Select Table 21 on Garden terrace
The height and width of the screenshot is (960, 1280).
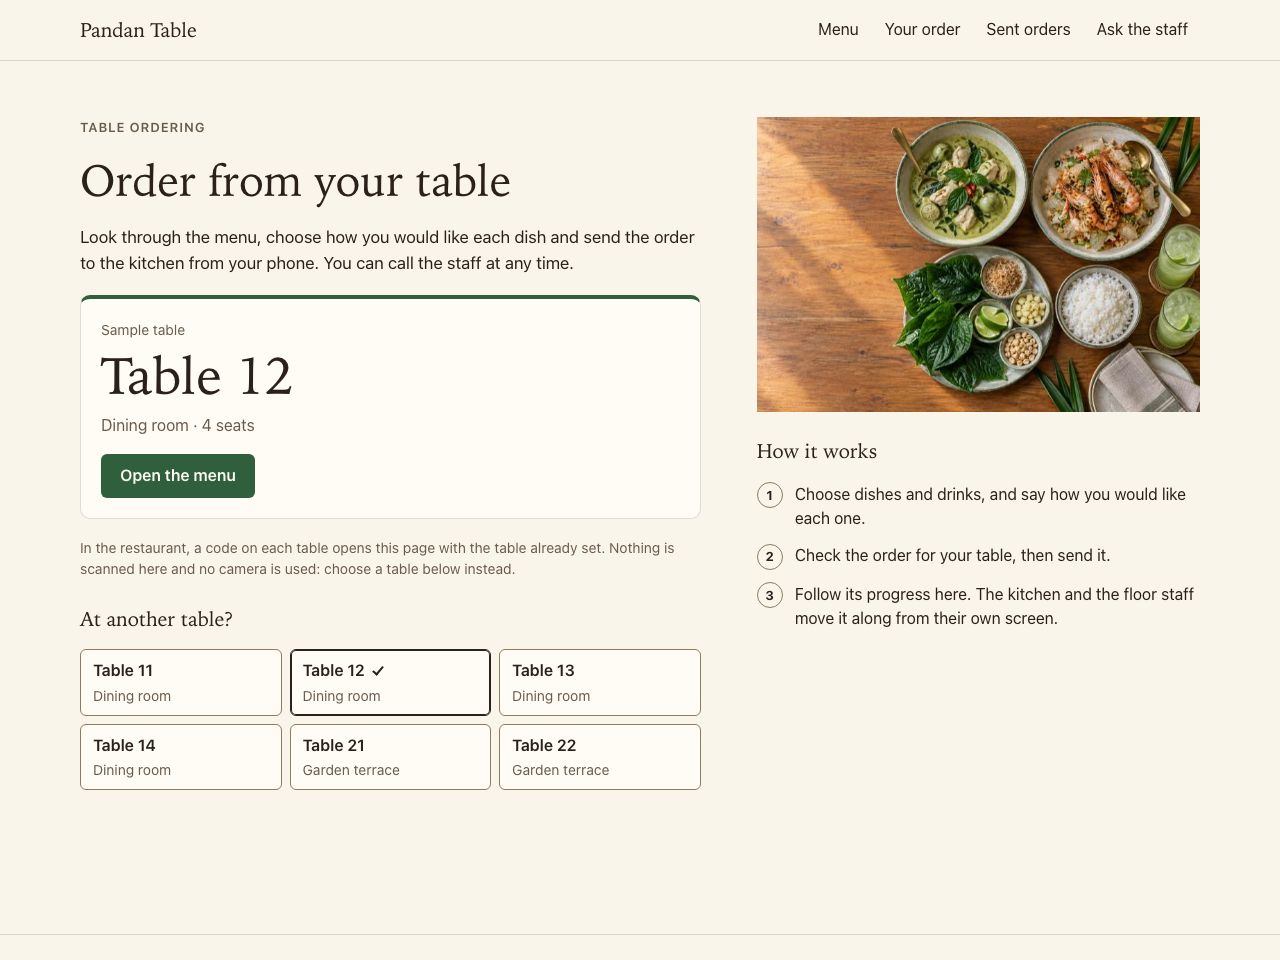tap(390, 757)
